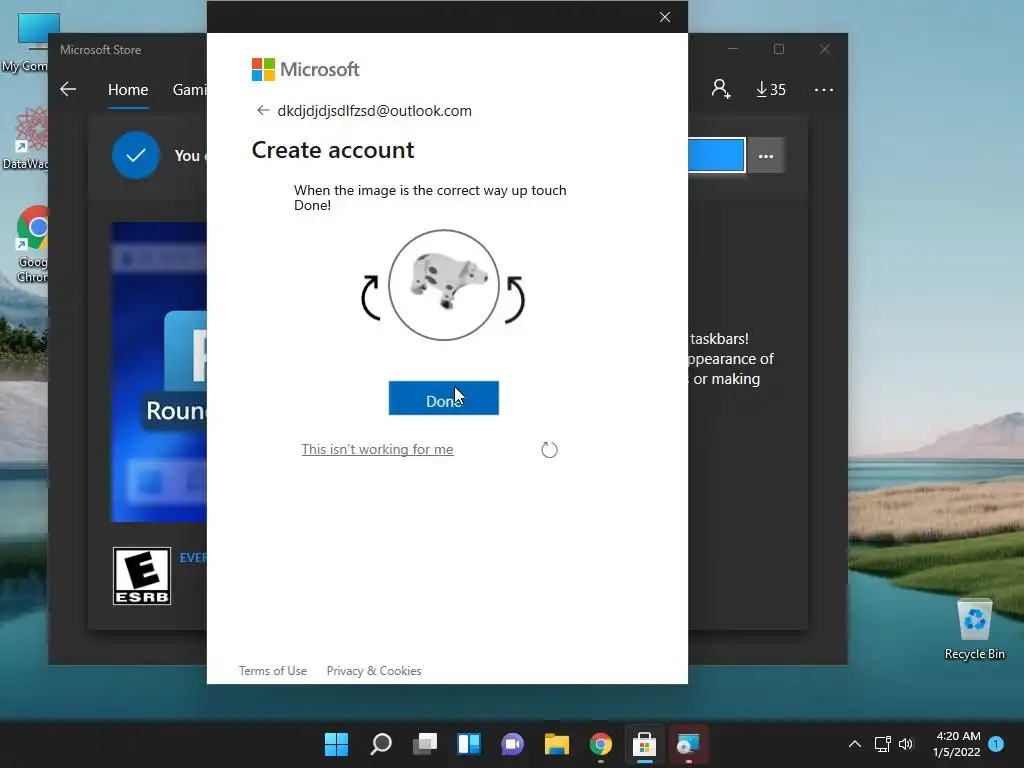Show hidden system tray icons

pos(855,744)
